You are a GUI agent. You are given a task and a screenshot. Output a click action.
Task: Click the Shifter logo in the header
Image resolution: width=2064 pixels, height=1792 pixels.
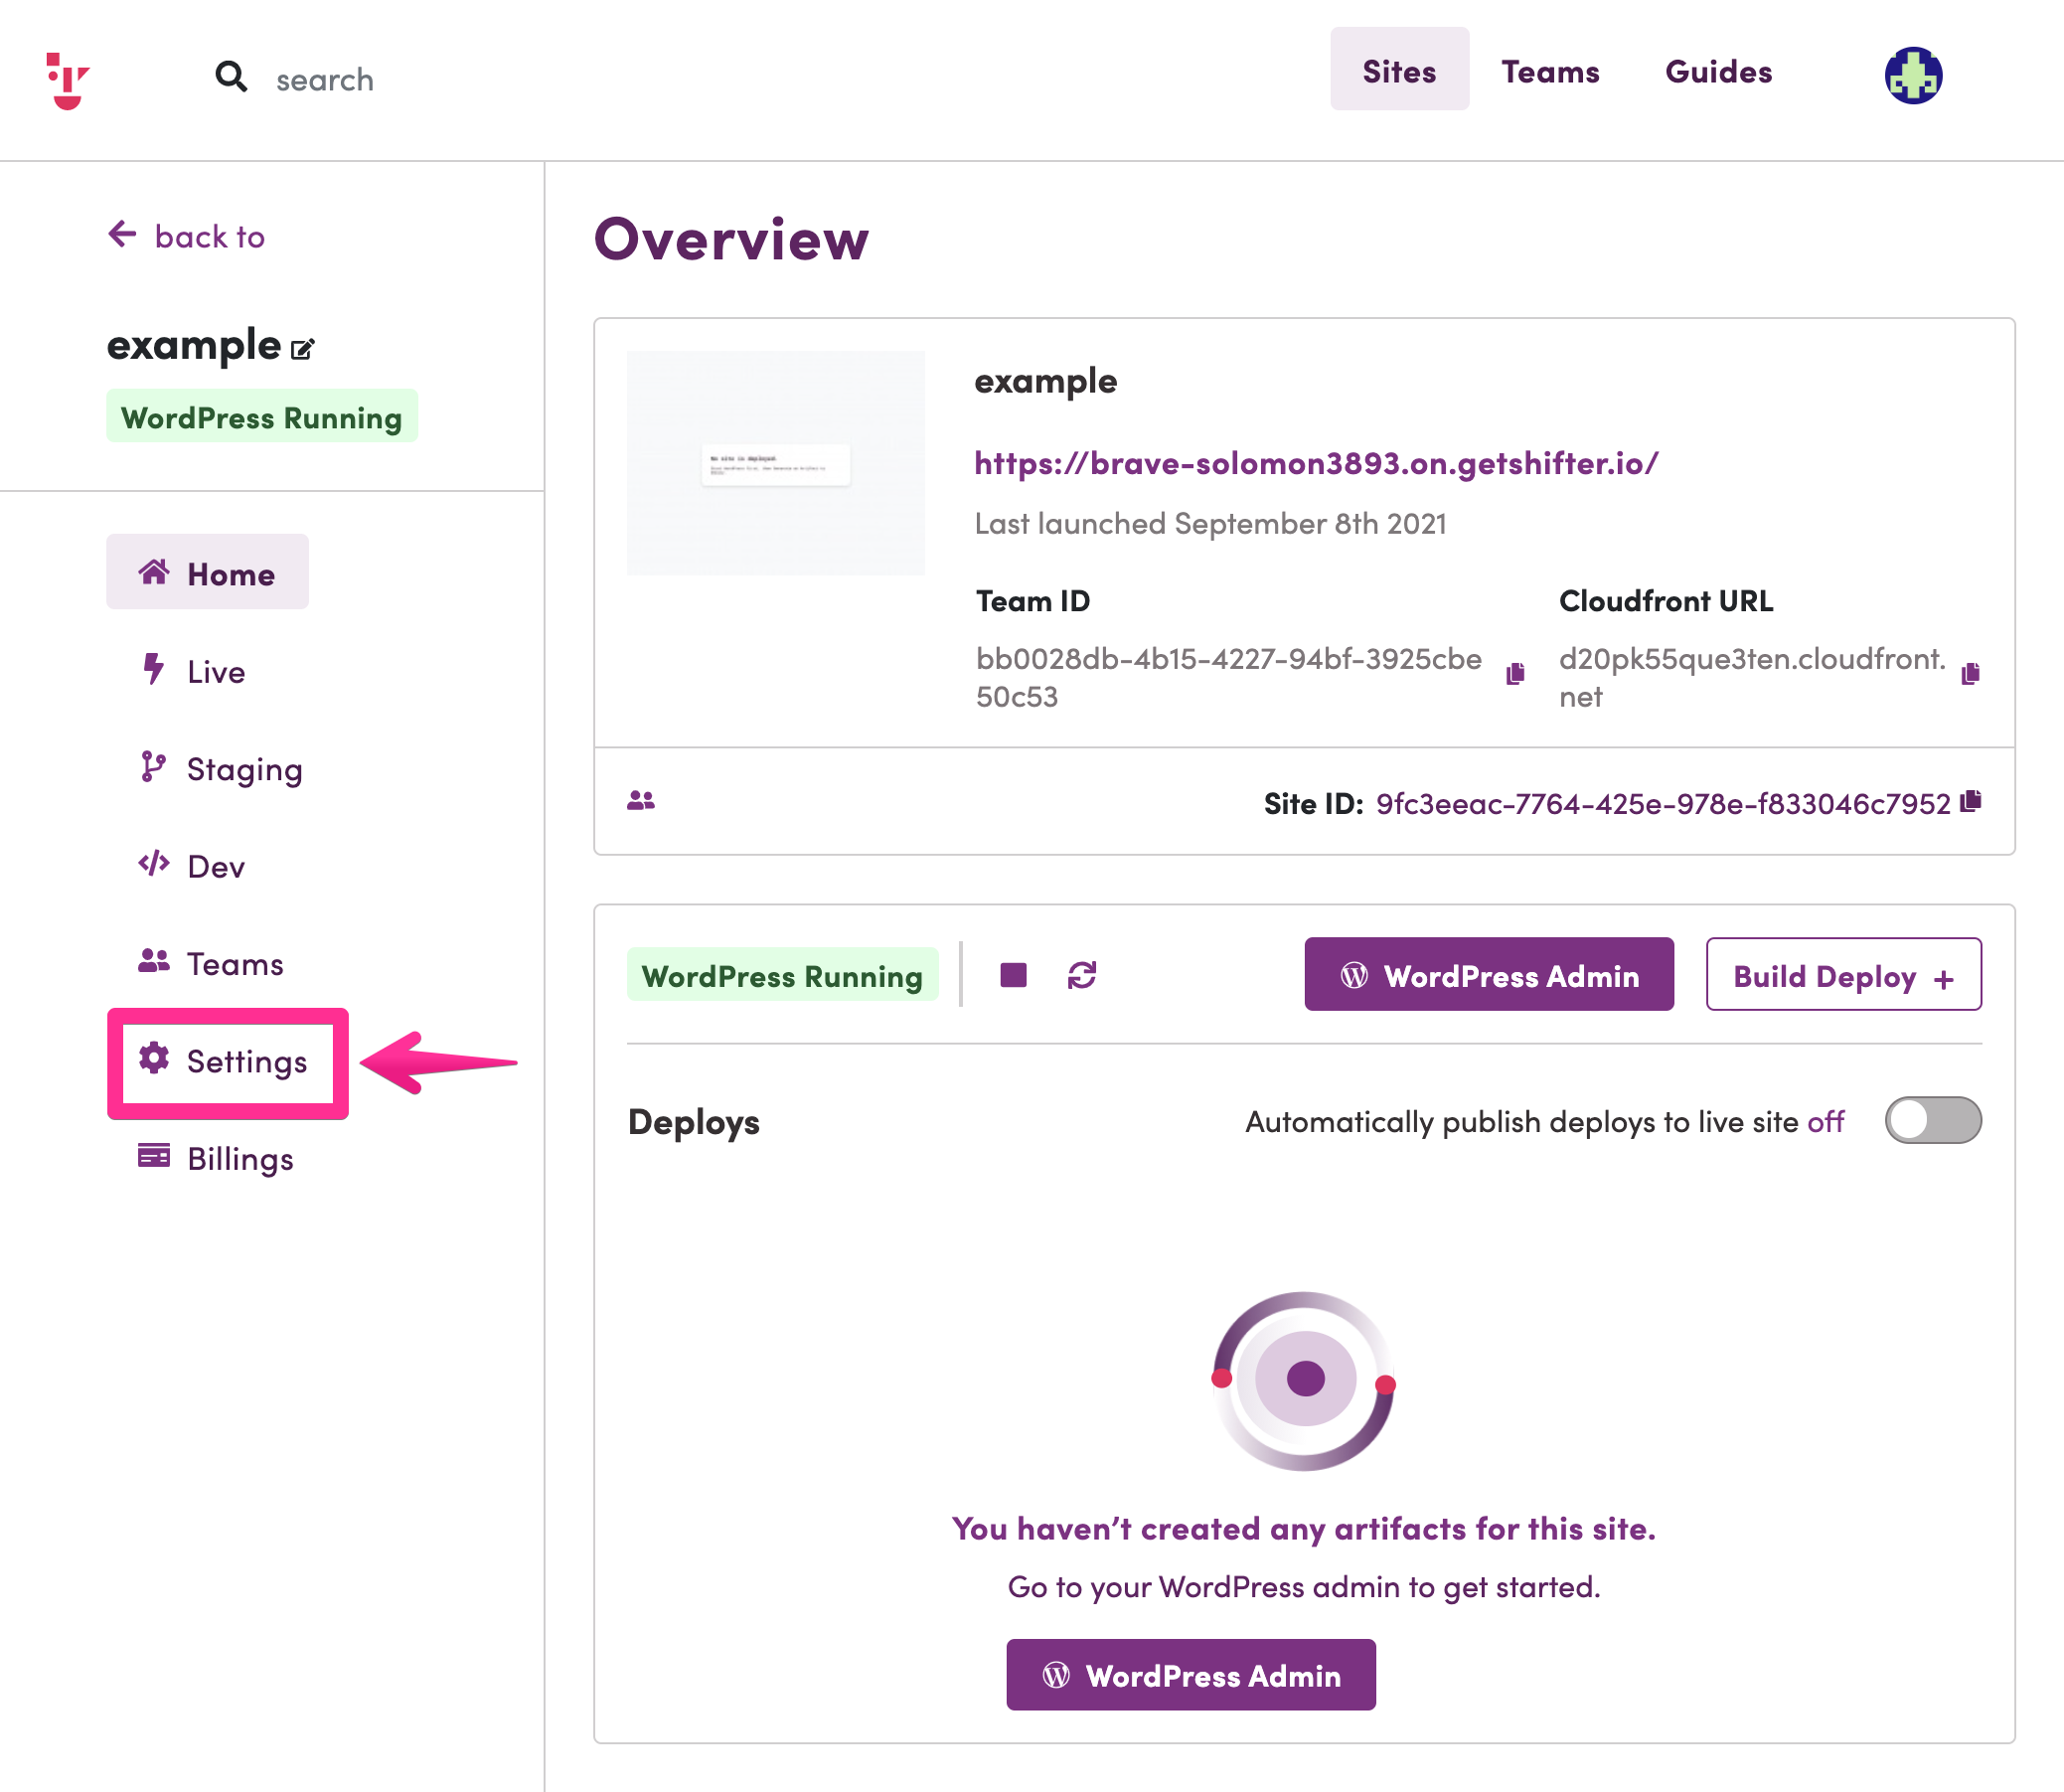[68, 80]
